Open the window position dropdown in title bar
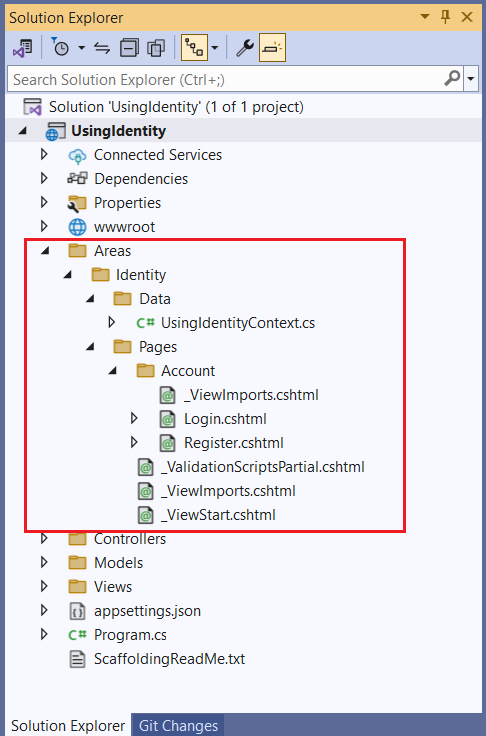The image size is (486, 736). point(425,17)
